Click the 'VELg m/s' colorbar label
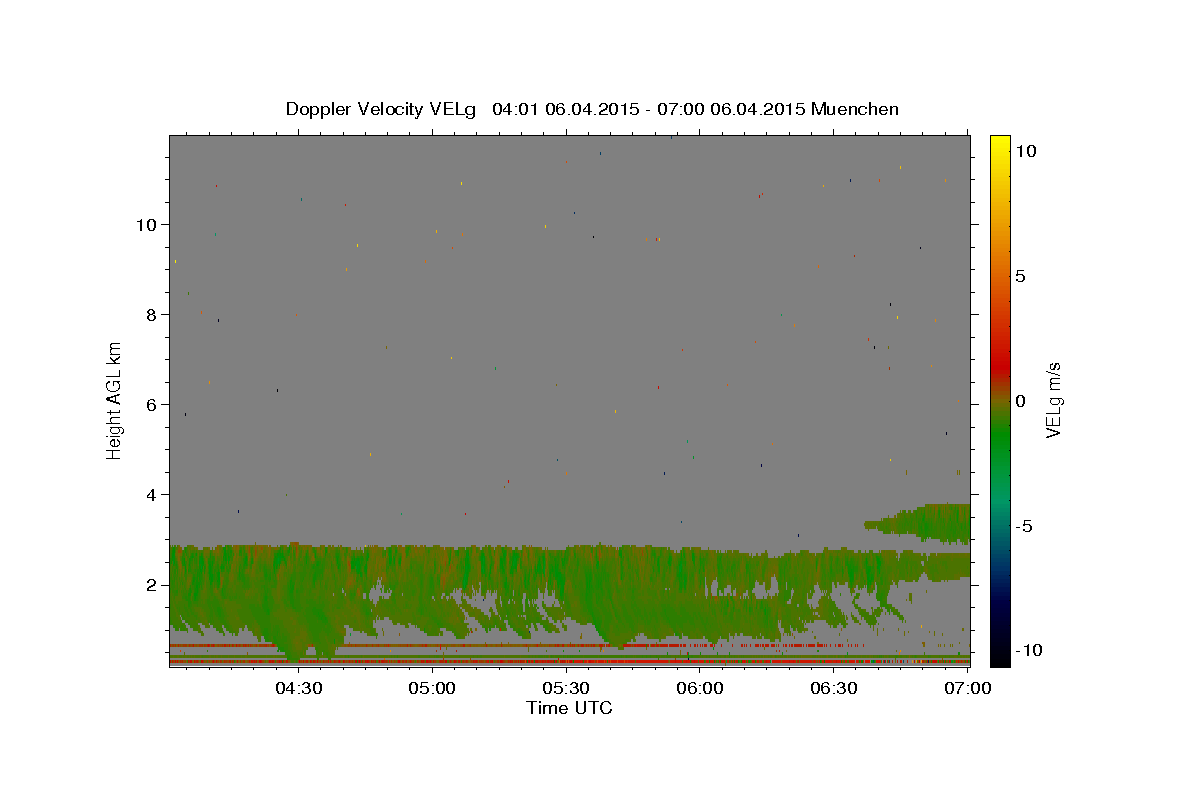This screenshot has width=1200, height=800. tap(1053, 401)
